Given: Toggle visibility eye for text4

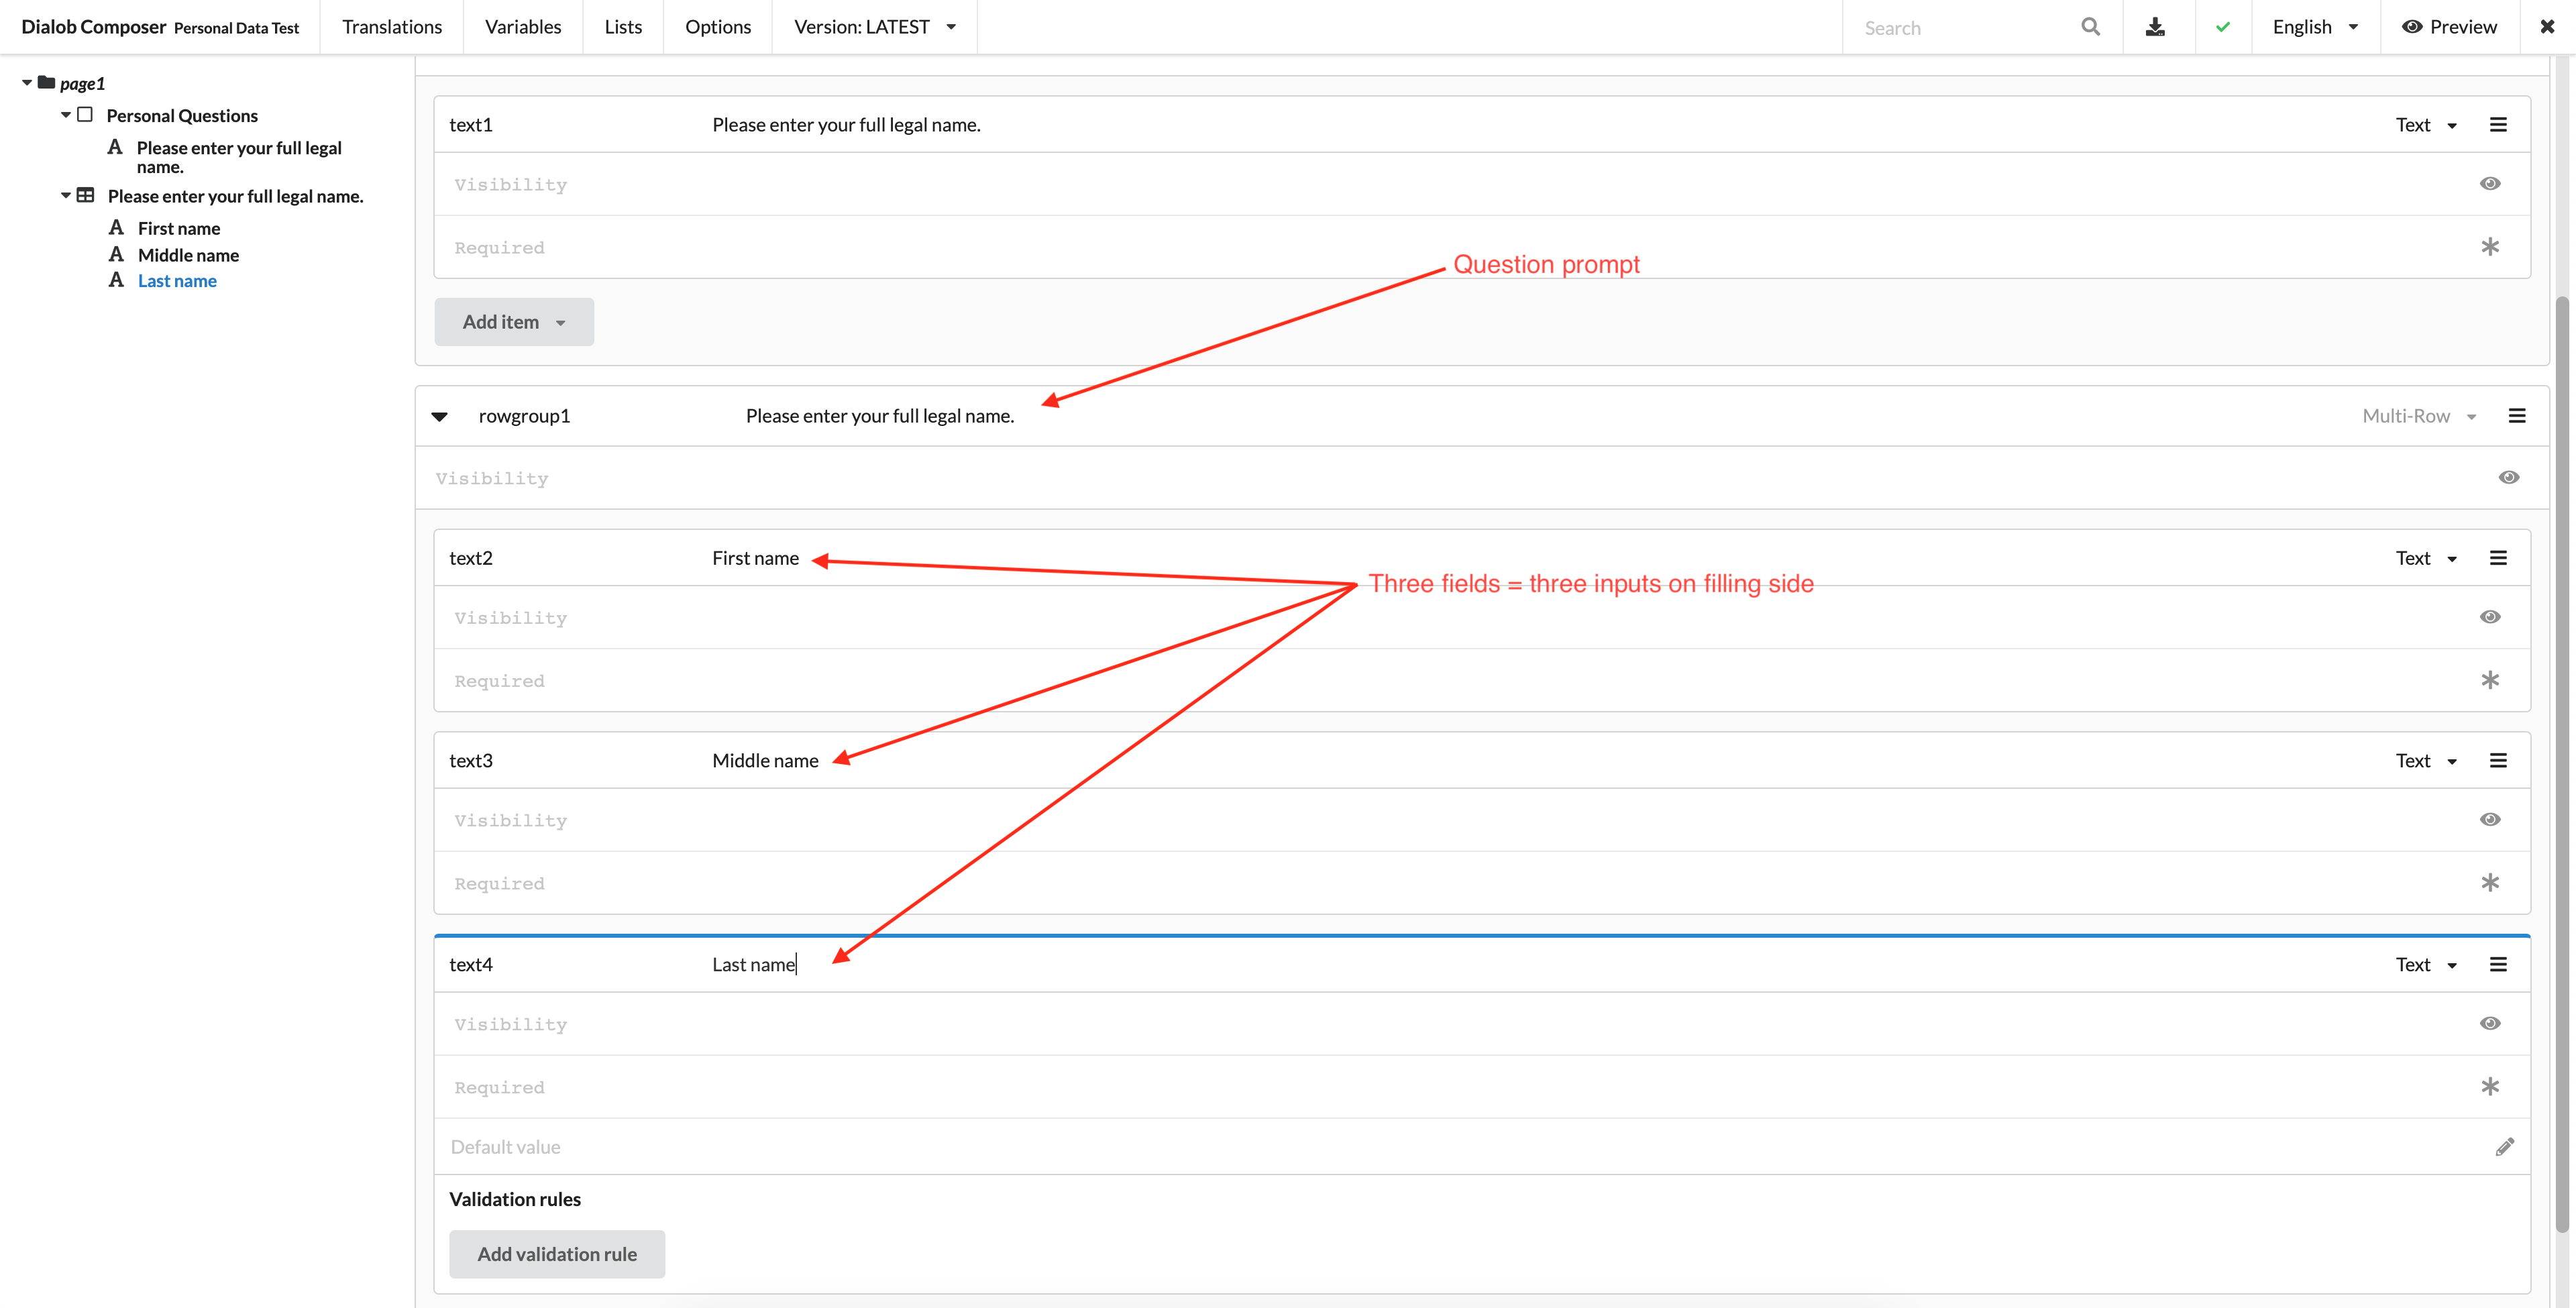Looking at the screenshot, I should click(2489, 1023).
